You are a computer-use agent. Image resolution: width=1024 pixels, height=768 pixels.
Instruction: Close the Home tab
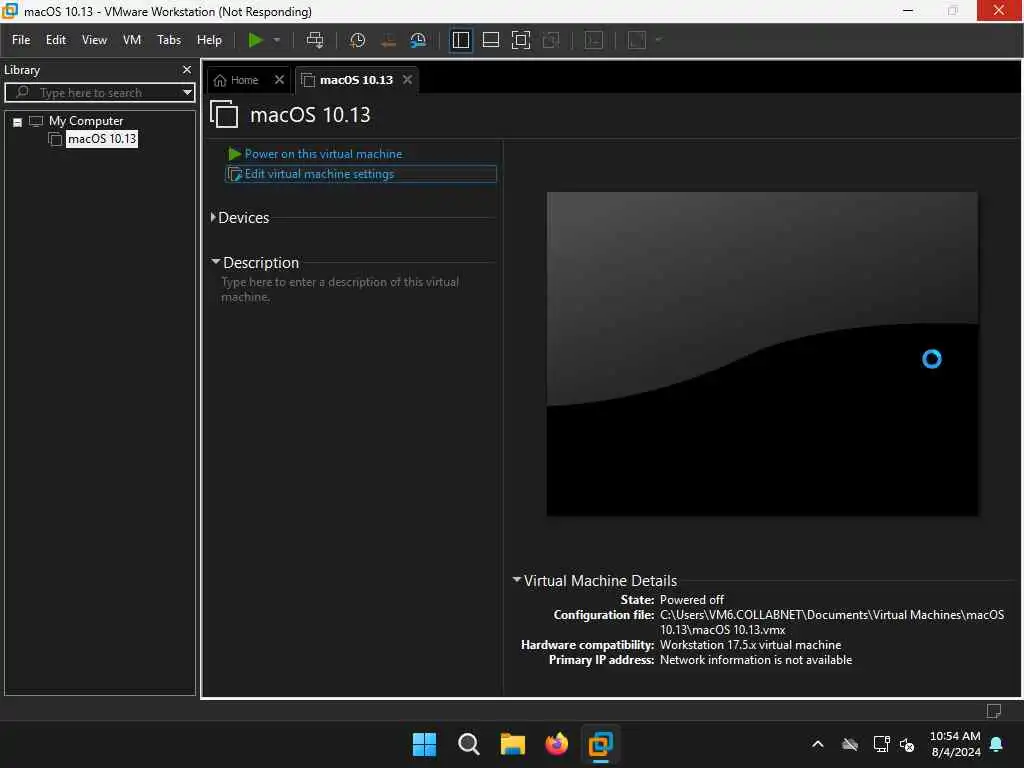coord(279,80)
